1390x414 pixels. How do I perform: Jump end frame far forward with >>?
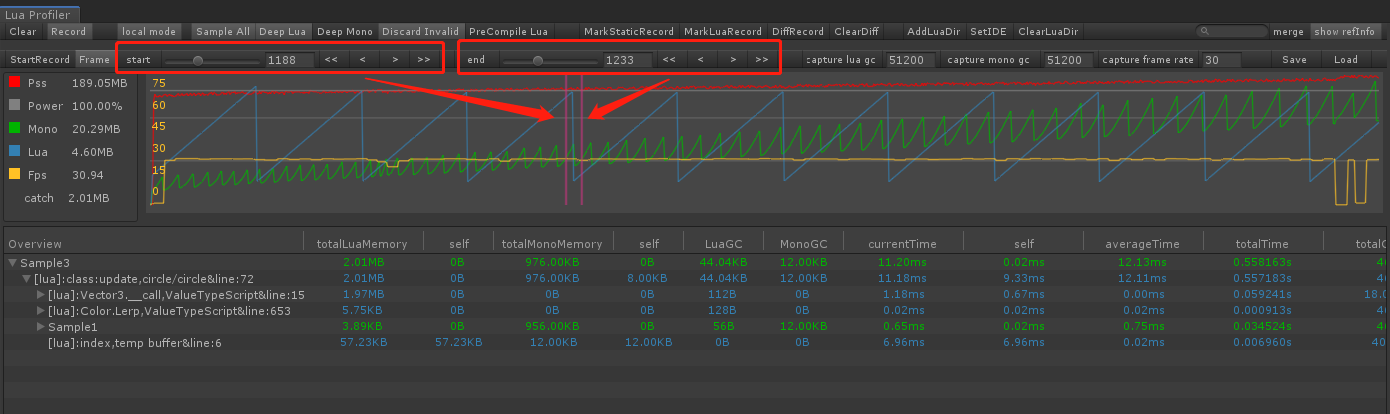tap(763, 60)
